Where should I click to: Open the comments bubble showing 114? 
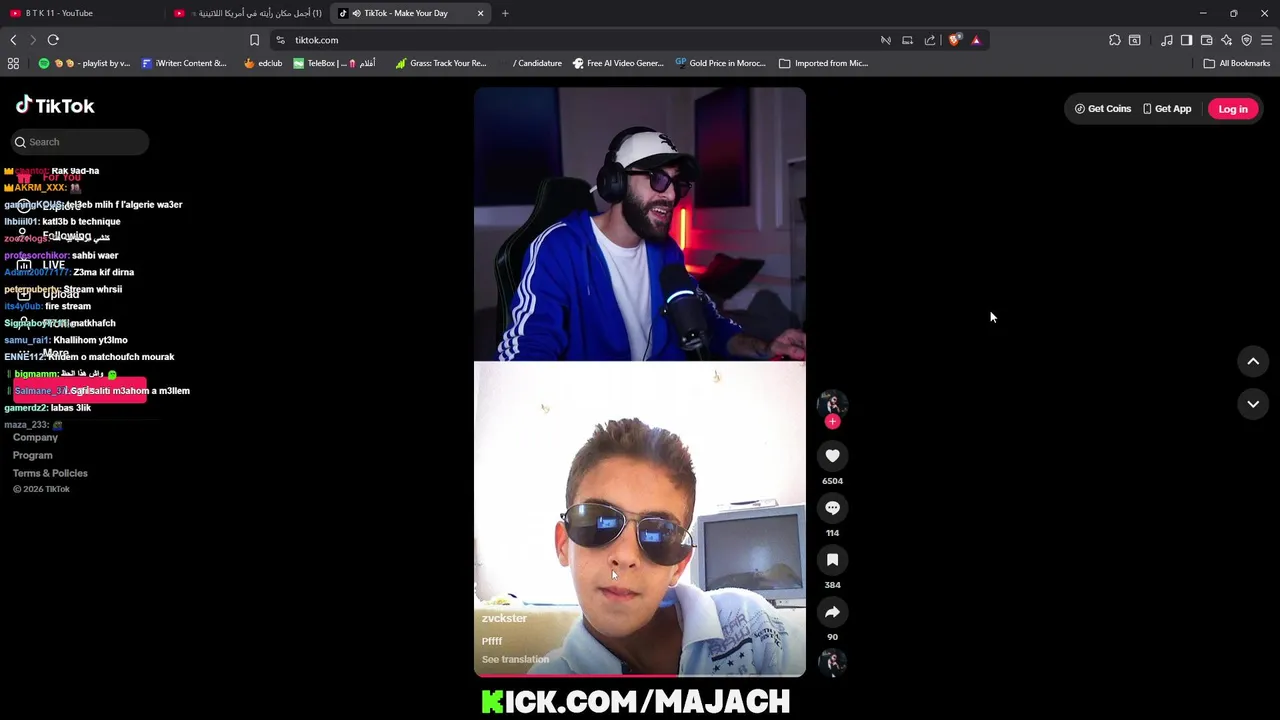[x=832, y=508]
